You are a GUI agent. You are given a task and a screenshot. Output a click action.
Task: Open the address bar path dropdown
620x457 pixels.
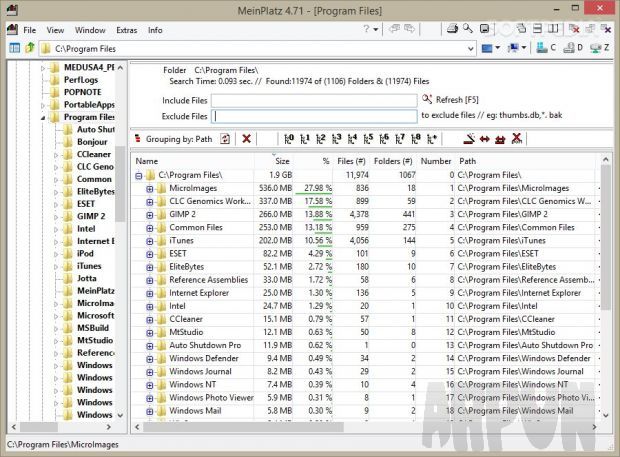471,49
